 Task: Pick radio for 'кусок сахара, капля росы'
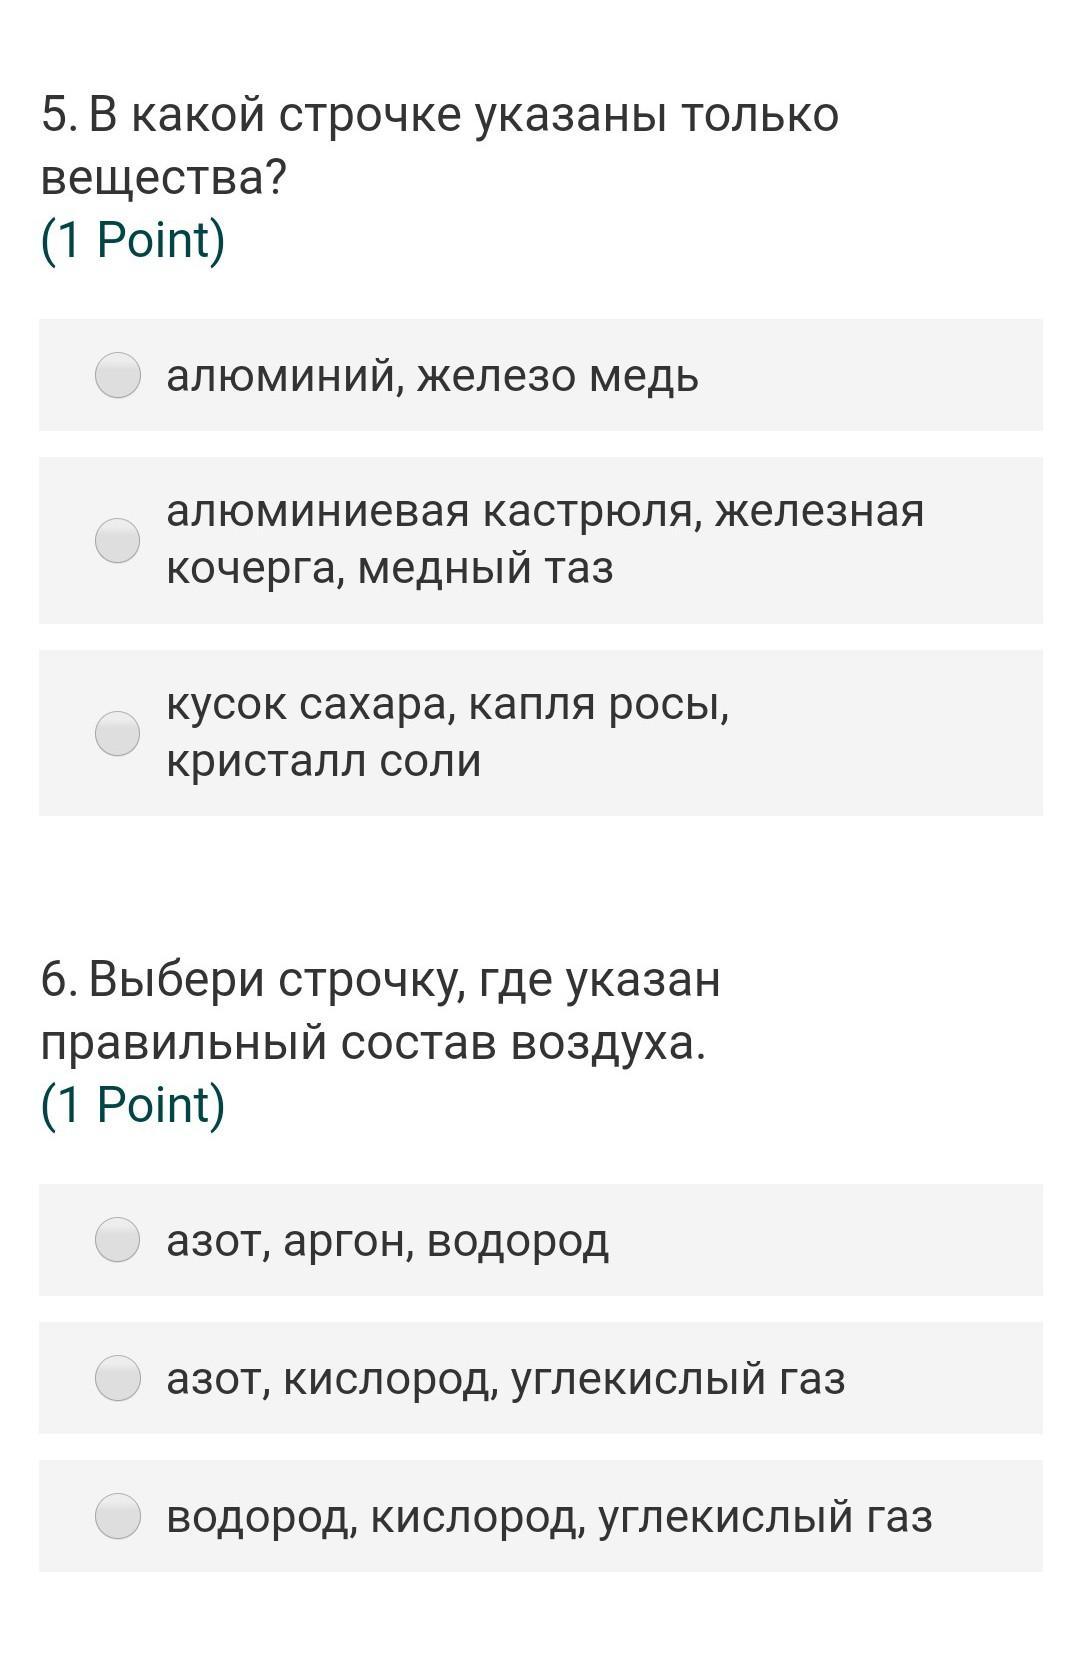click(117, 734)
